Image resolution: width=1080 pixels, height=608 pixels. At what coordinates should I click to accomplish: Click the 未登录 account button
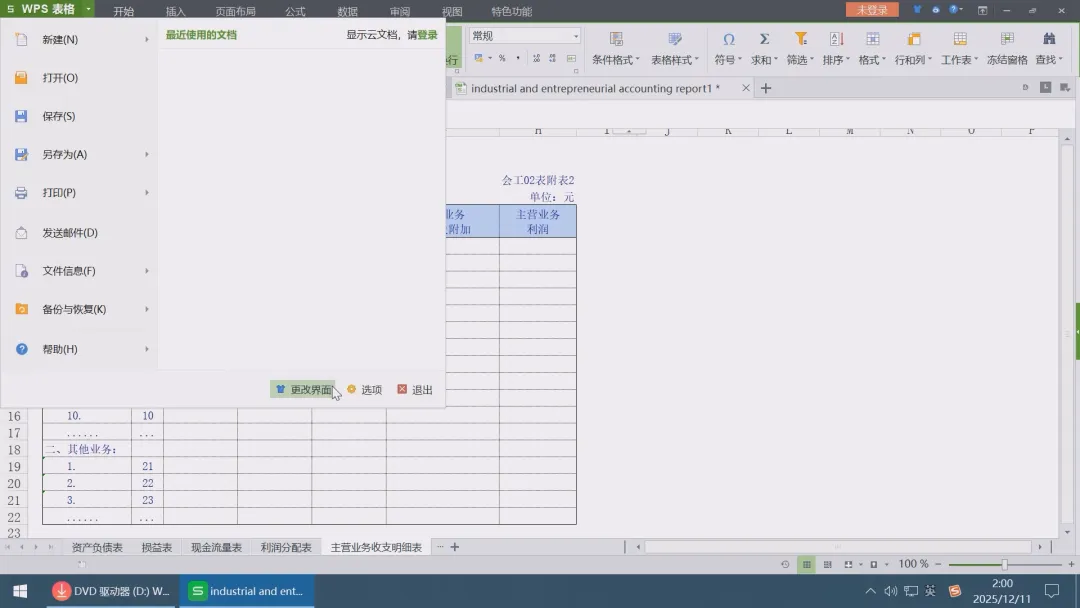pos(872,10)
